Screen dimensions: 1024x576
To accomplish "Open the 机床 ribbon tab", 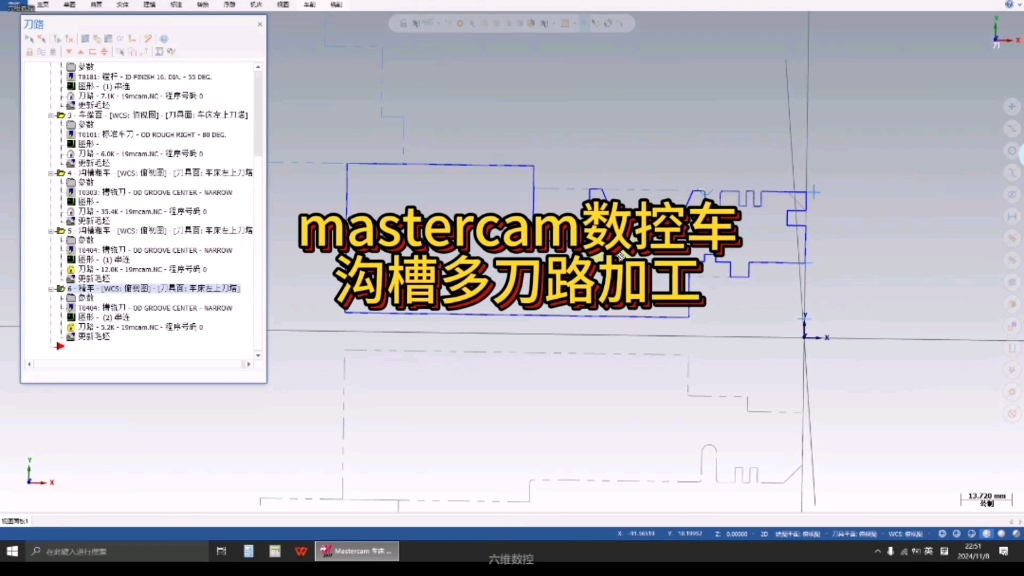I will pos(256,5).
